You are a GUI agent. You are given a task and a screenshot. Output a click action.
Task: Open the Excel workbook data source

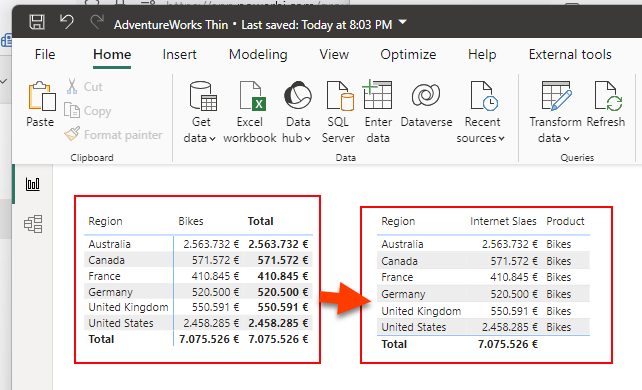point(250,112)
